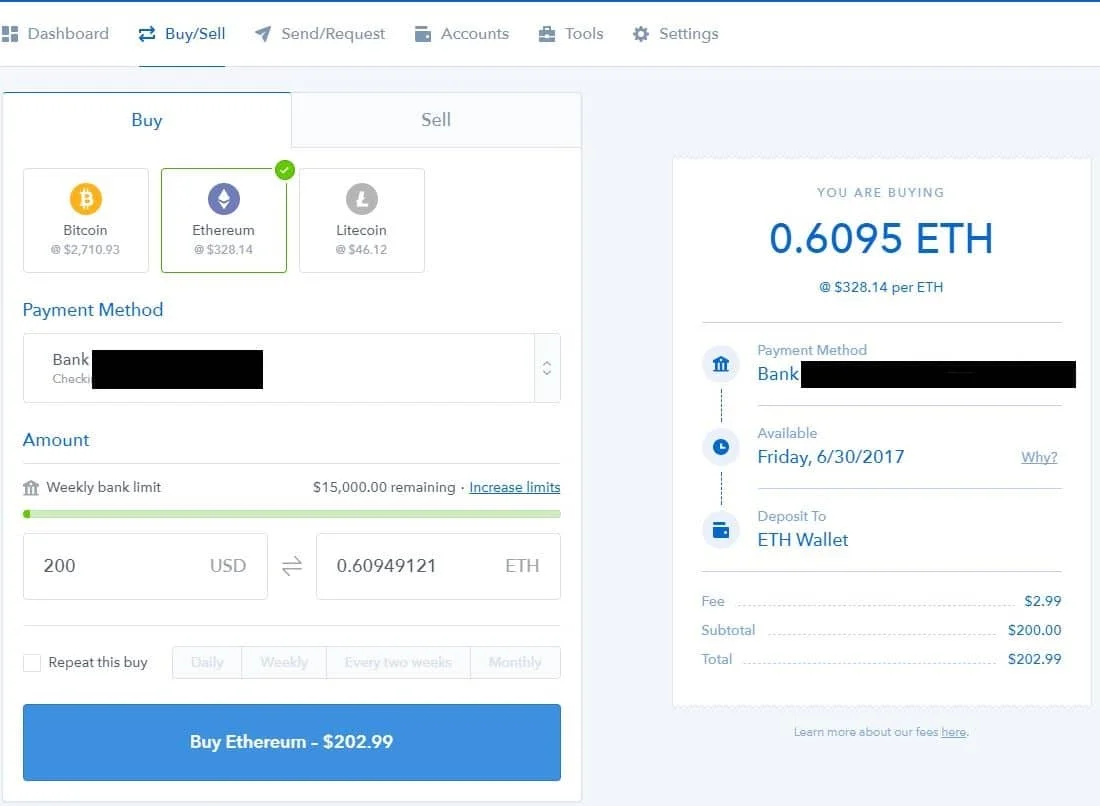The height and width of the screenshot is (806, 1100).
Task: Open the Dashboard navigation icon
Action: [11, 33]
